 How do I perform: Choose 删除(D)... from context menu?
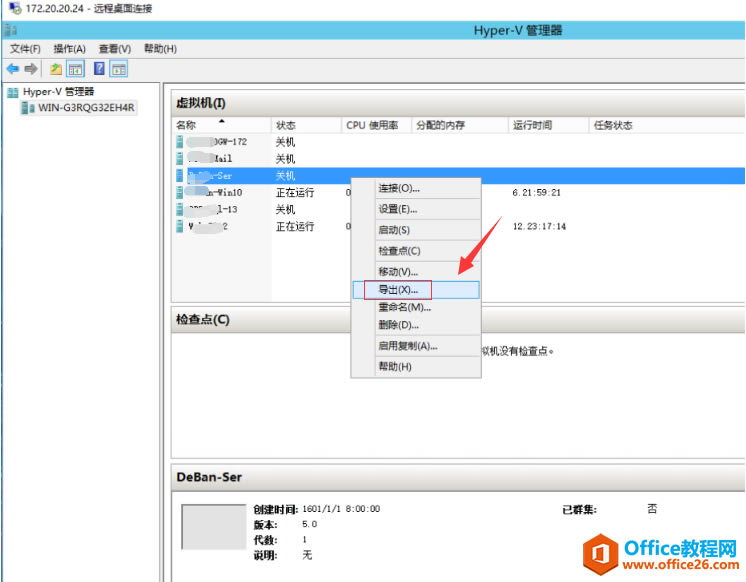click(x=416, y=326)
